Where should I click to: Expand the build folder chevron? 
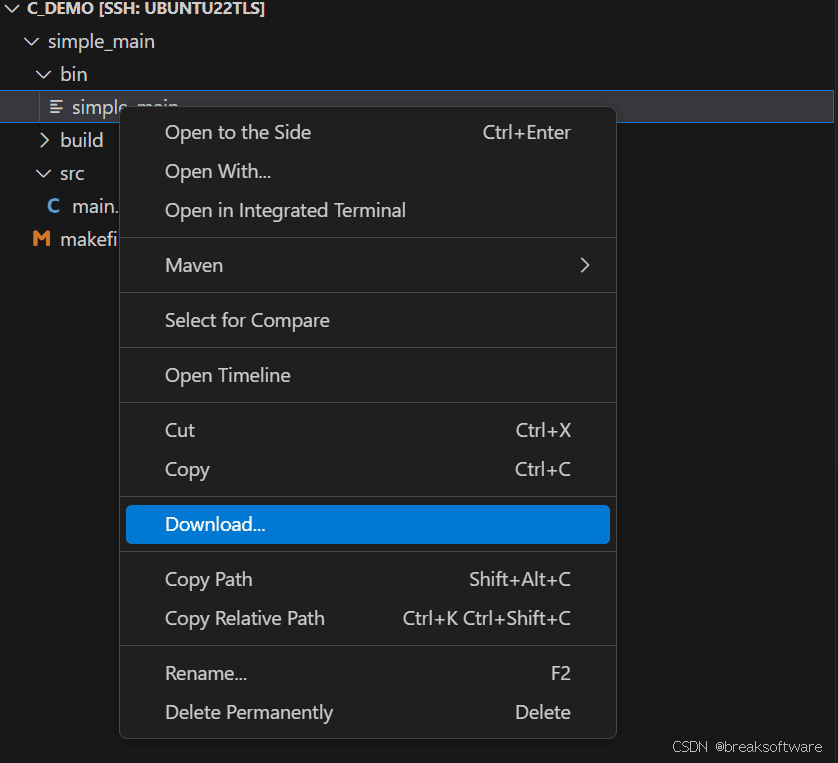coord(44,141)
